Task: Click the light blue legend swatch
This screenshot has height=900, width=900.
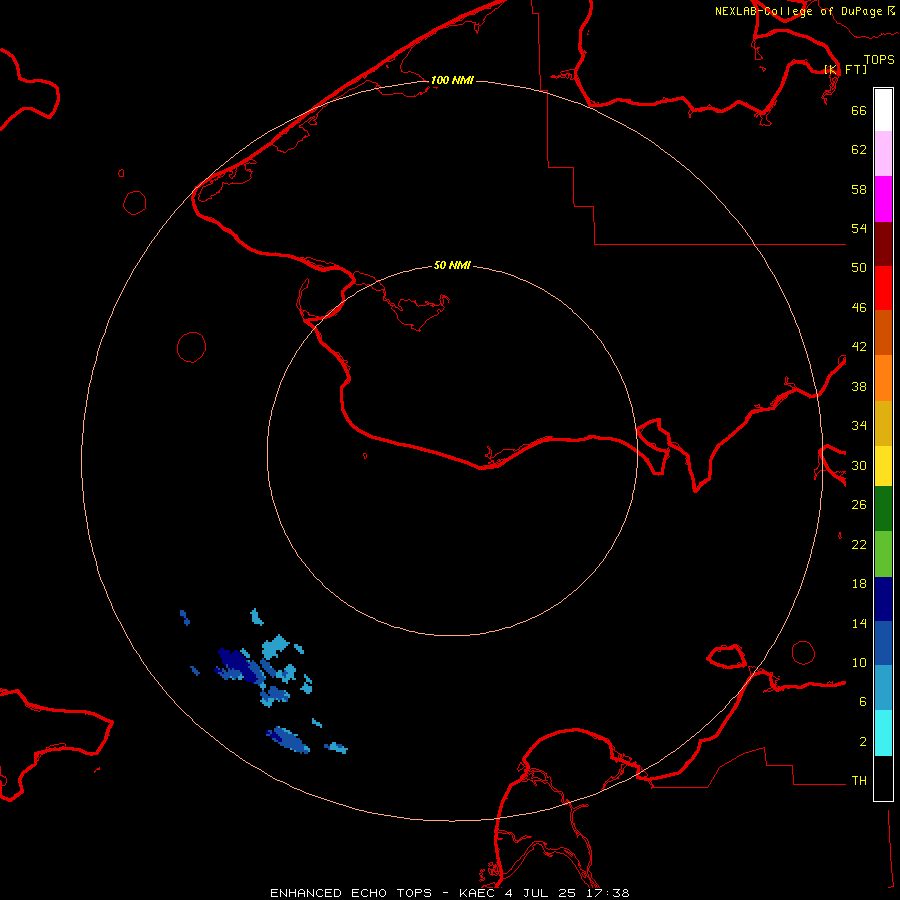Action: [883, 687]
